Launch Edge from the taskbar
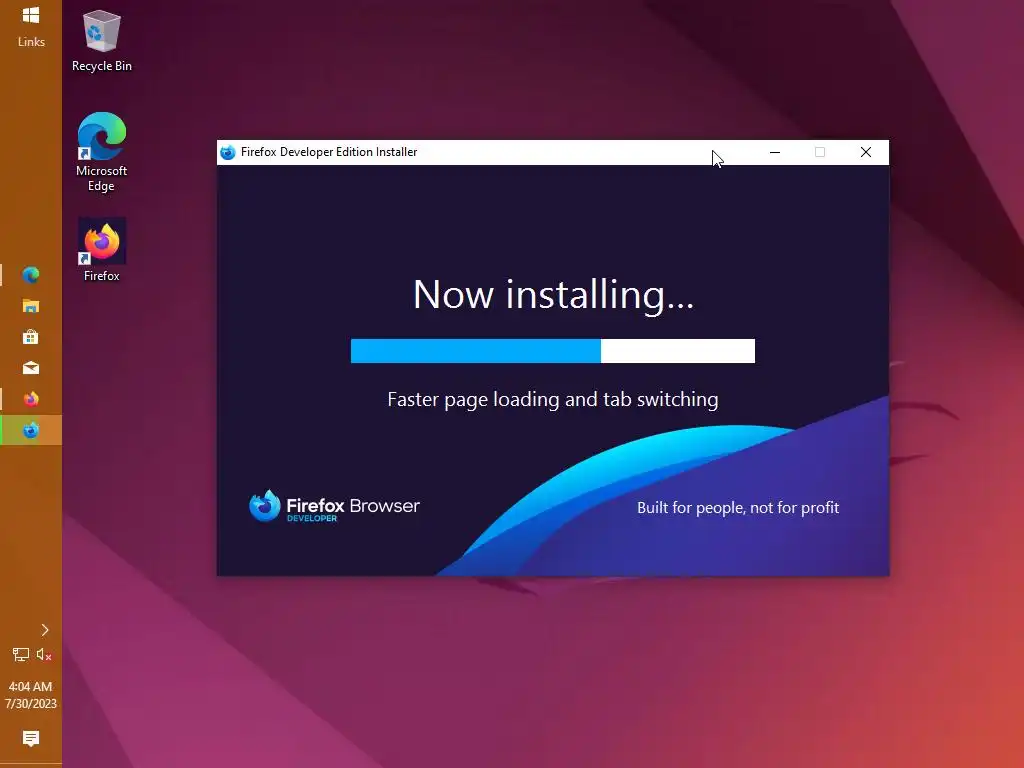The height and width of the screenshot is (768, 1024). click(x=31, y=275)
